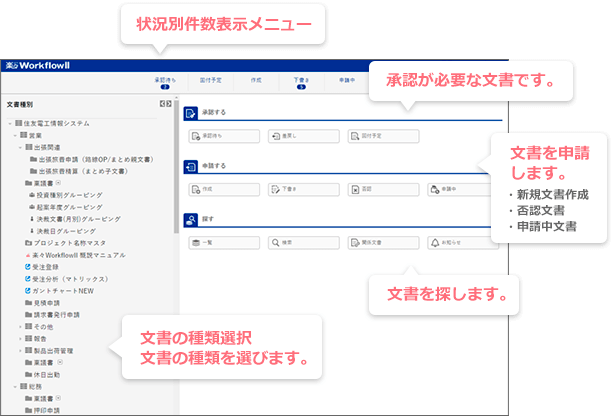Click the 文書種別 panel scrollbar
This screenshot has height=416, width=613.
coord(176,166)
